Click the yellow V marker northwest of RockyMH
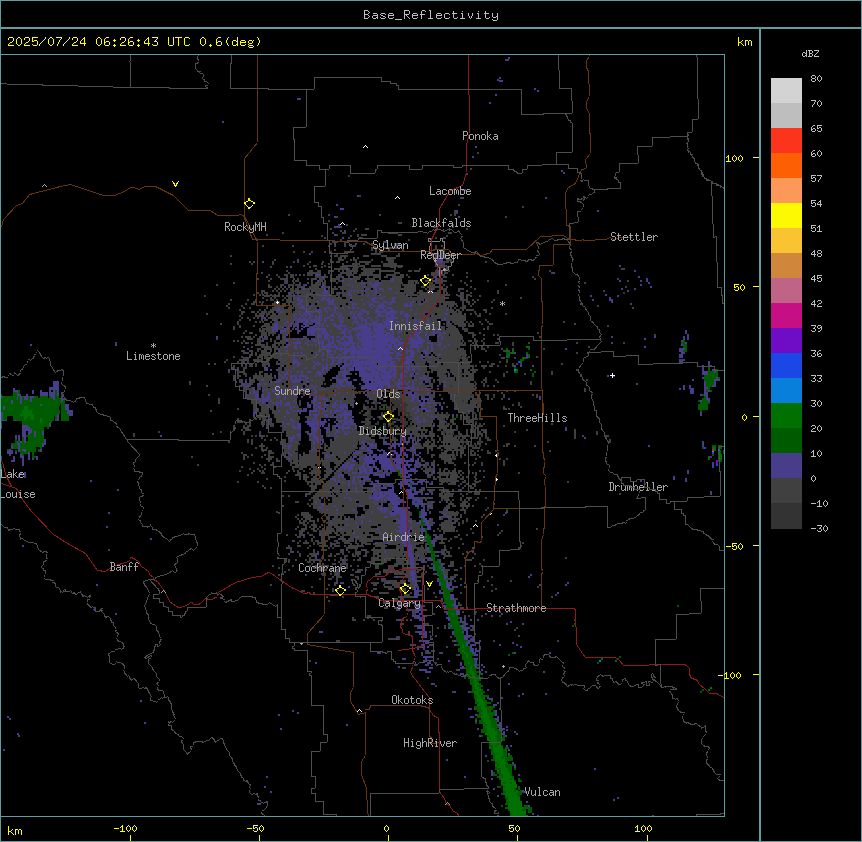 (x=175, y=184)
